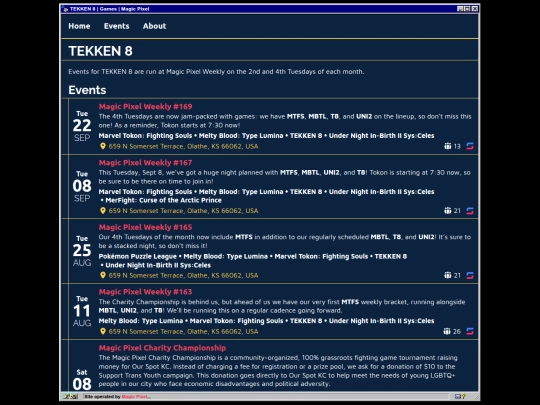The image size is (540, 405).
Task: Click the attendee icon for Weekly #165
Action: 447,275
